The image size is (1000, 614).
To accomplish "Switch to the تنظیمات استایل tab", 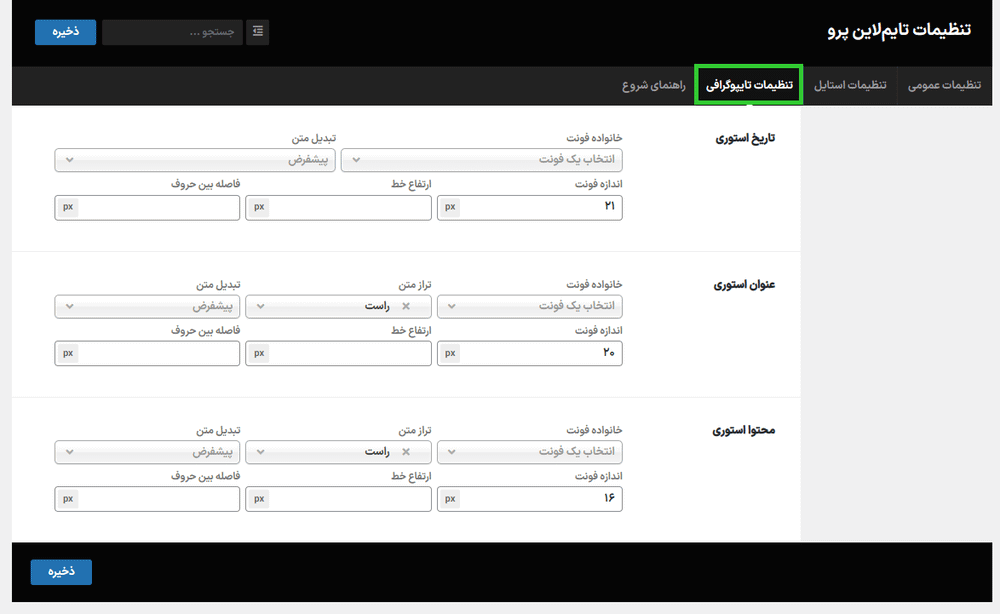I will [x=850, y=85].
